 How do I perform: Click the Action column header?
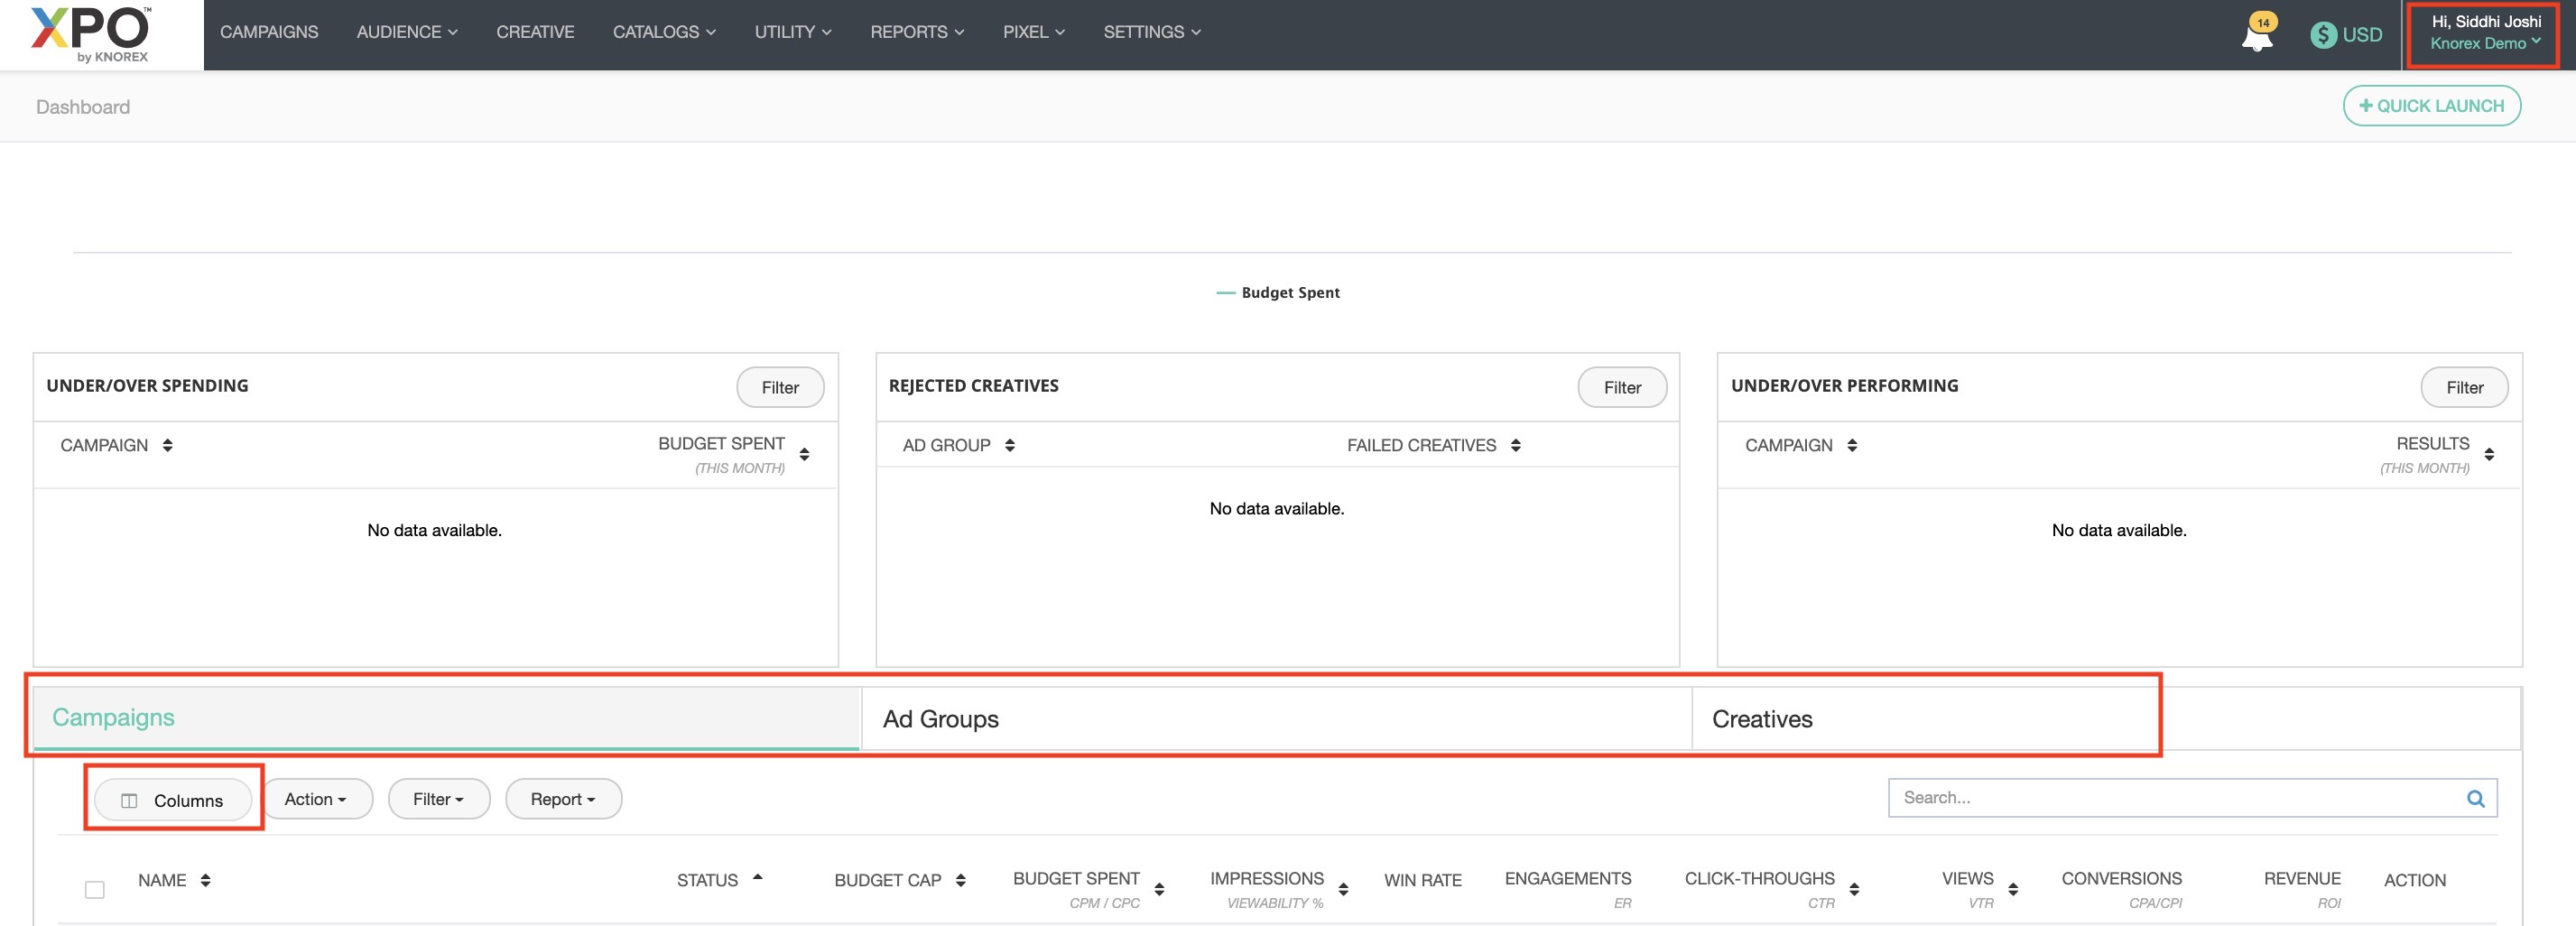pyautogui.click(x=2414, y=880)
